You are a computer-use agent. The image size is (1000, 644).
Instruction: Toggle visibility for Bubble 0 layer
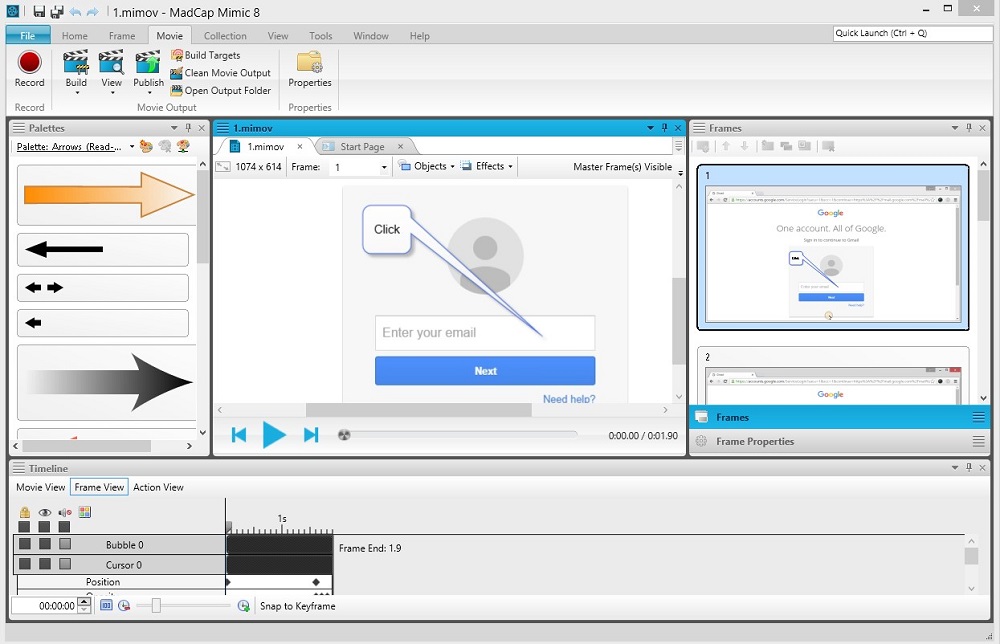click(45, 544)
